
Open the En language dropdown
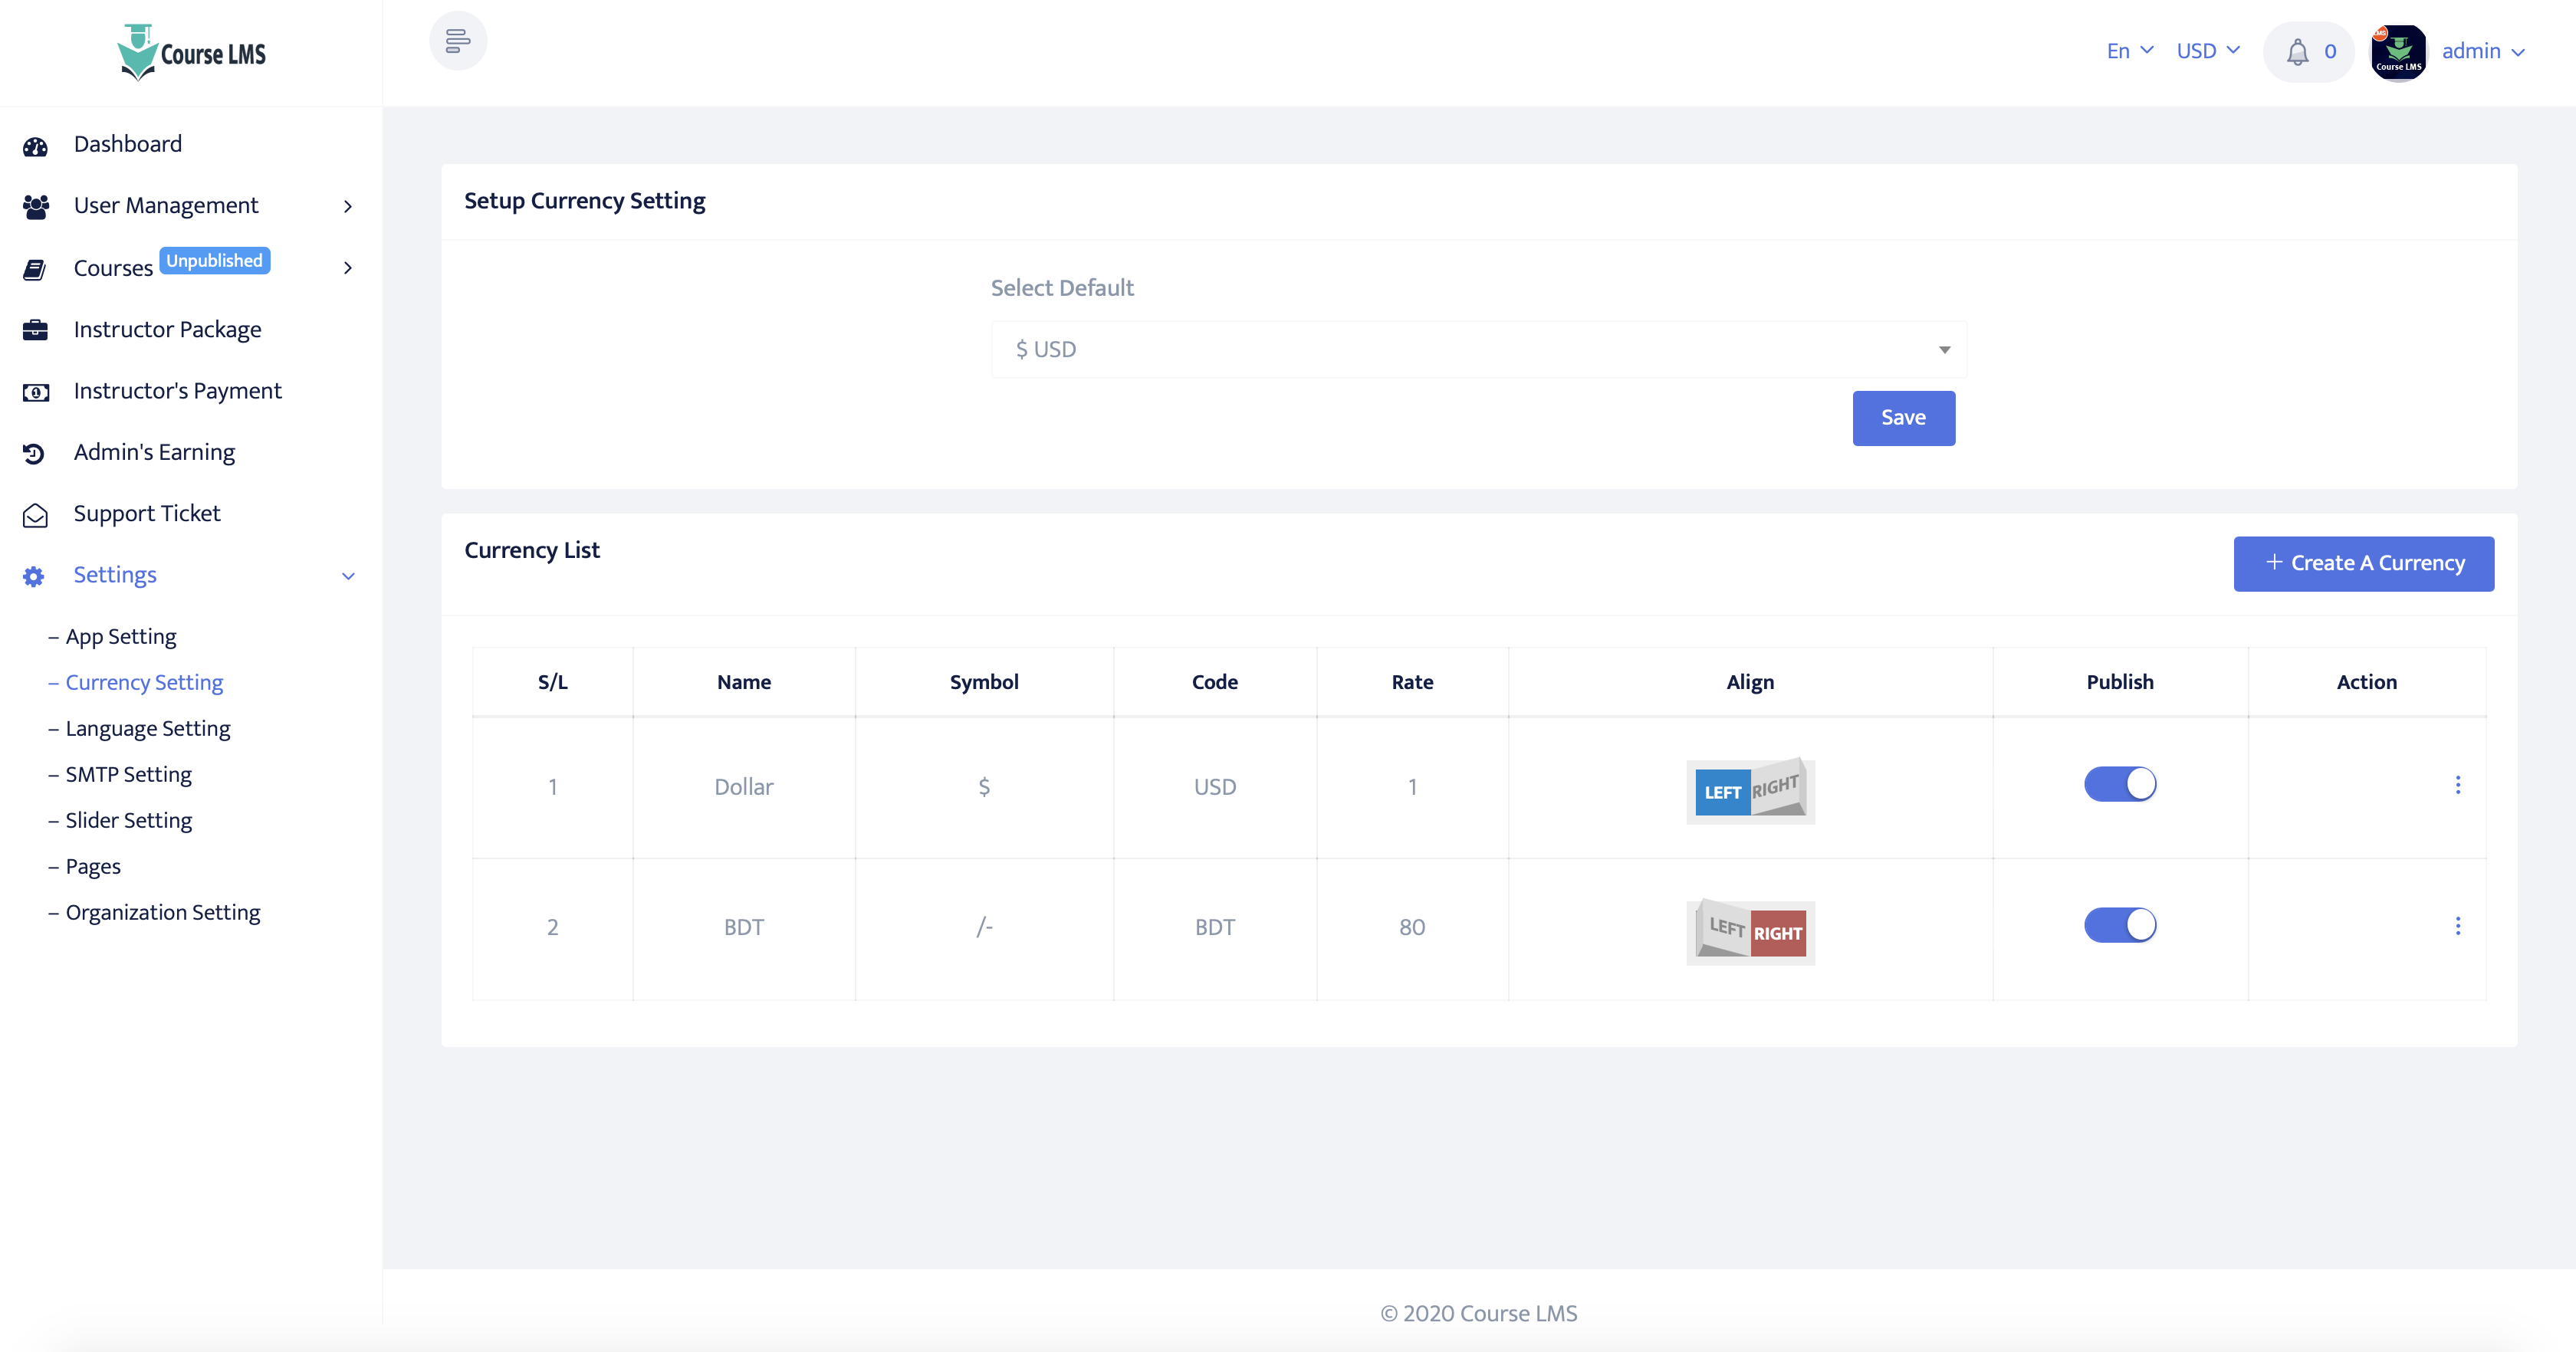point(2129,51)
